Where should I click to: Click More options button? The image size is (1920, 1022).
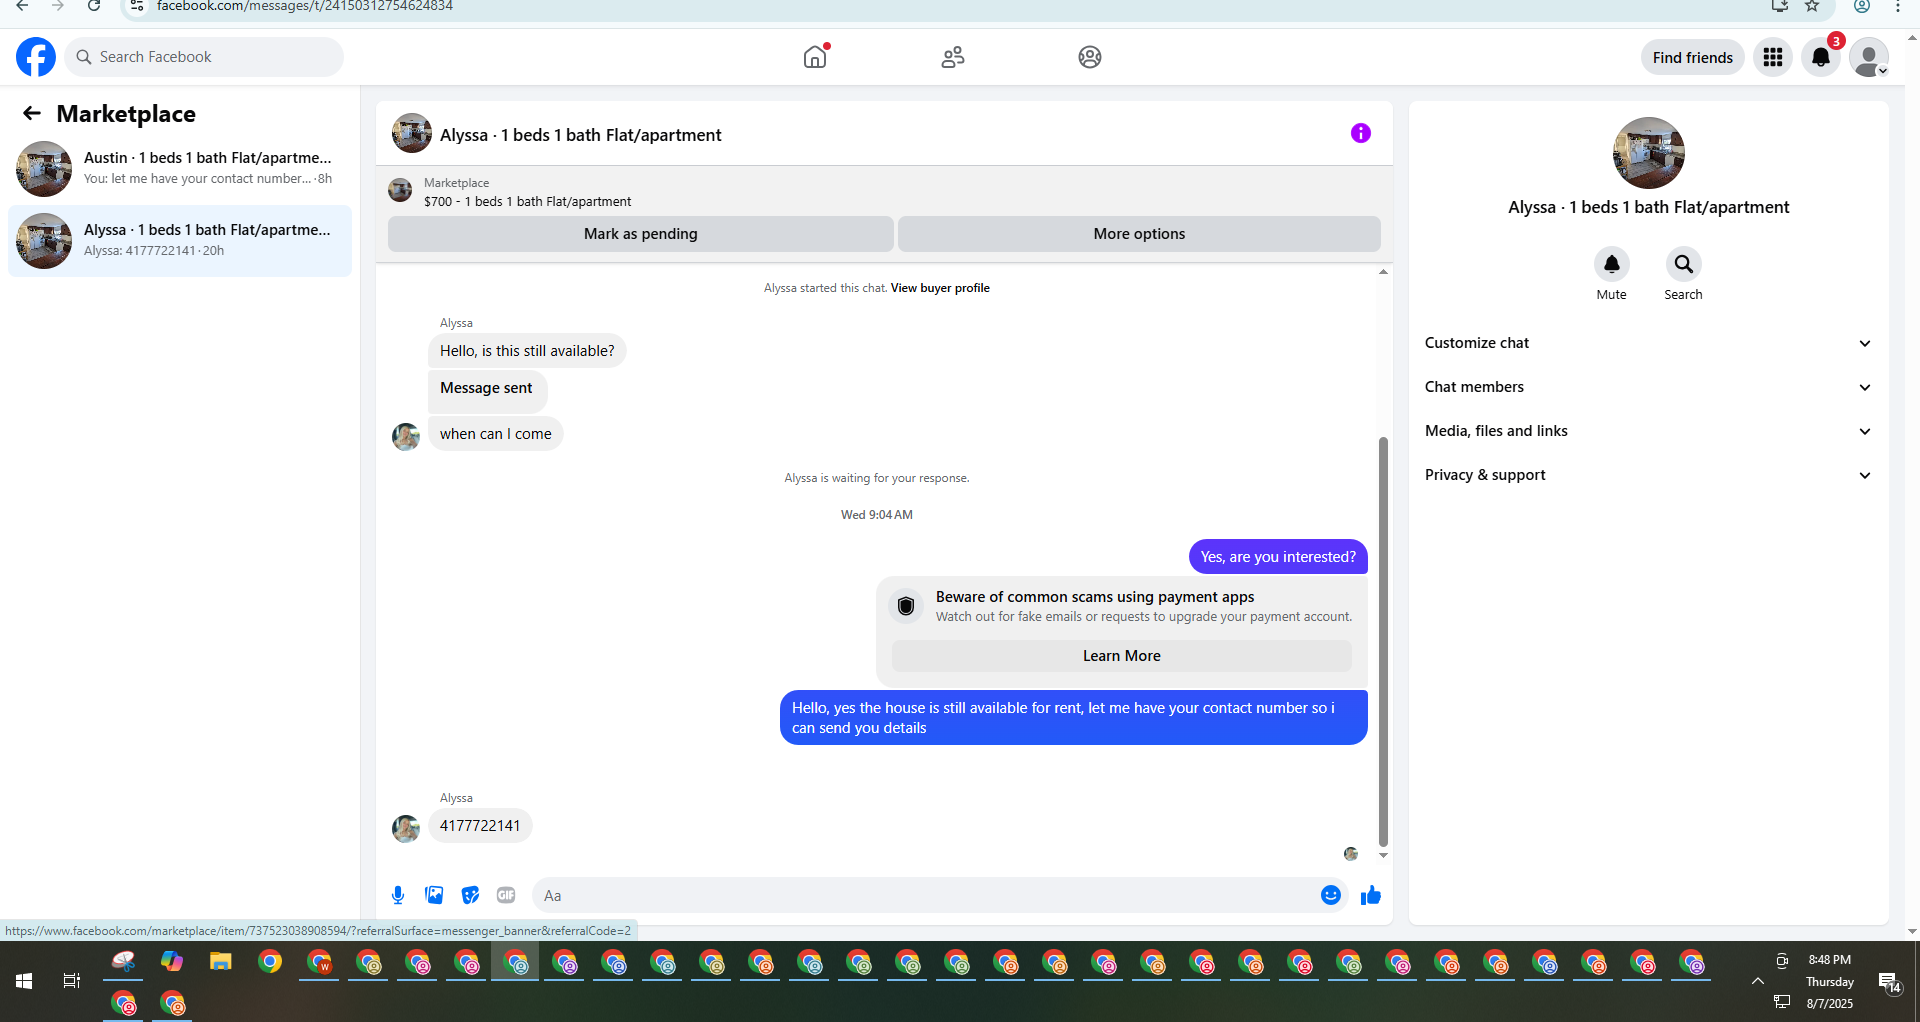coord(1139,234)
